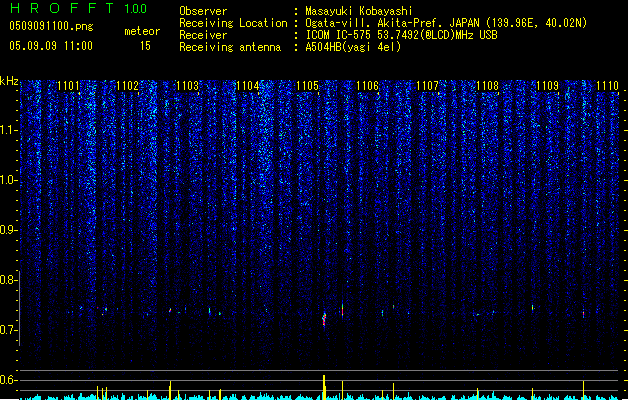Click the date stamp 05.09.09 11:00

pos(51,45)
